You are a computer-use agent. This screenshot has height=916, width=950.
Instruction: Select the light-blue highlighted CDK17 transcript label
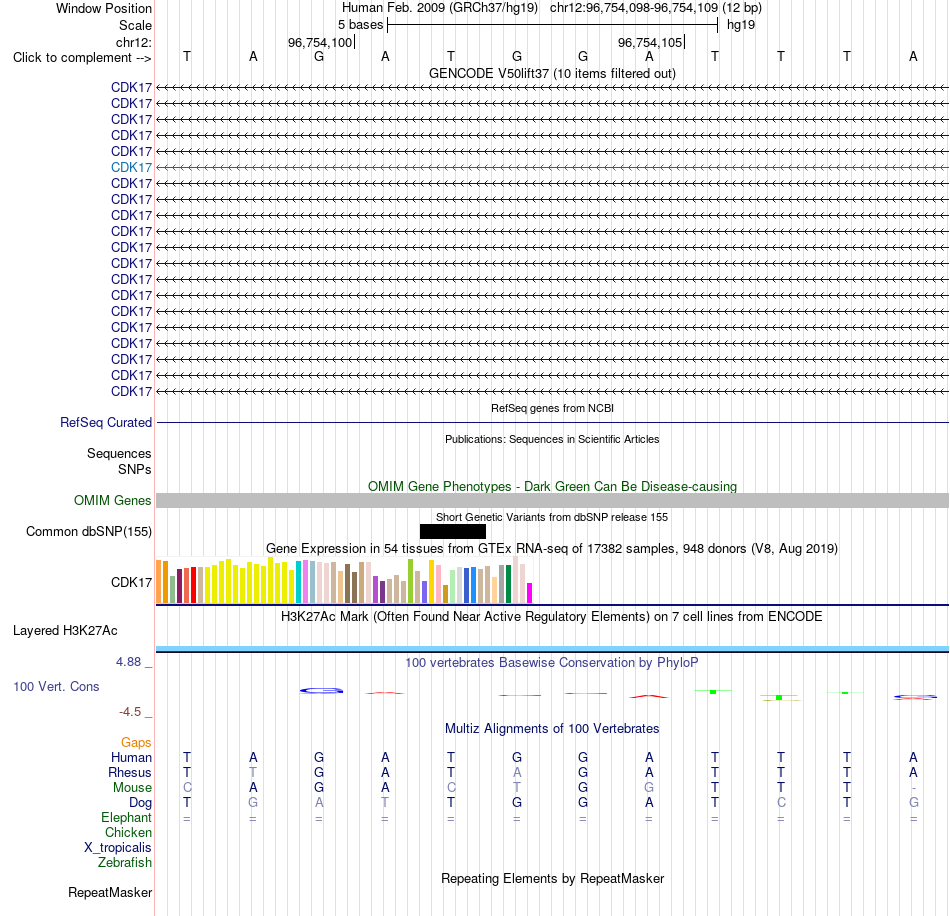point(131,167)
